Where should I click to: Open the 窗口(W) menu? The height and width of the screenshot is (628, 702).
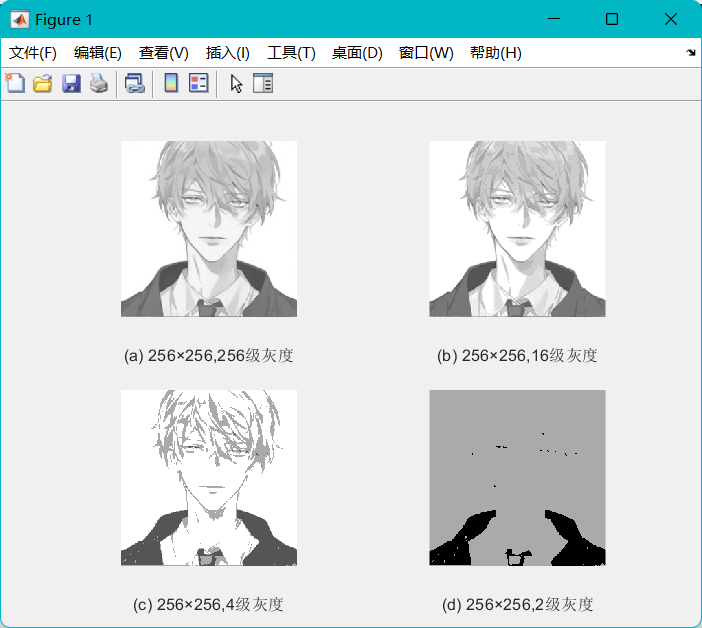click(x=426, y=53)
